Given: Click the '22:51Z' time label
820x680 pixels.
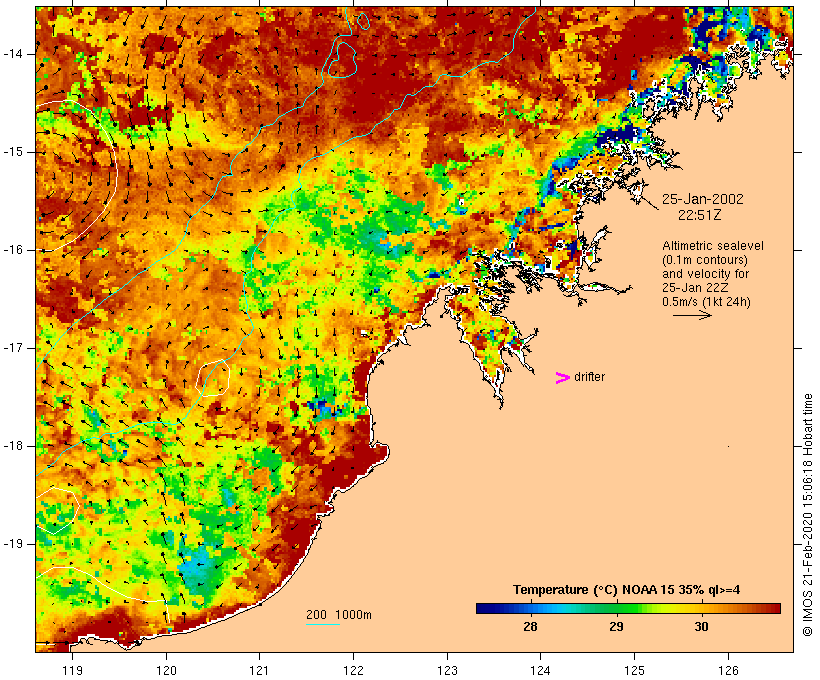Looking at the screenshot, I should (x=700, y=215).
